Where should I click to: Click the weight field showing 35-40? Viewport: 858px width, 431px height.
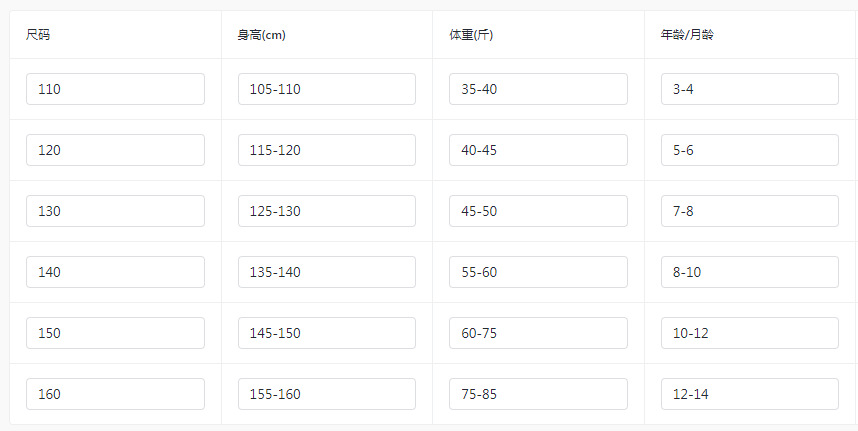538,89
